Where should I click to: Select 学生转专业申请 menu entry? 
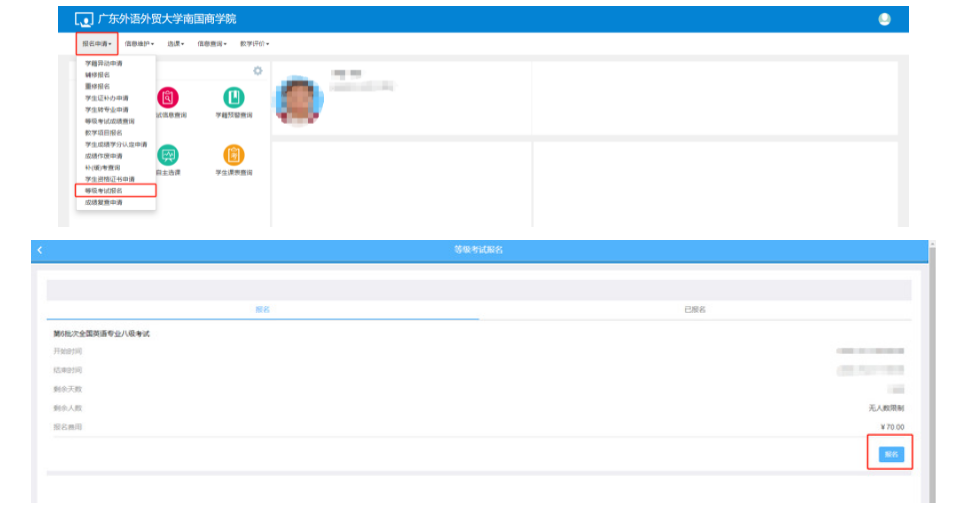click(107, 110)
